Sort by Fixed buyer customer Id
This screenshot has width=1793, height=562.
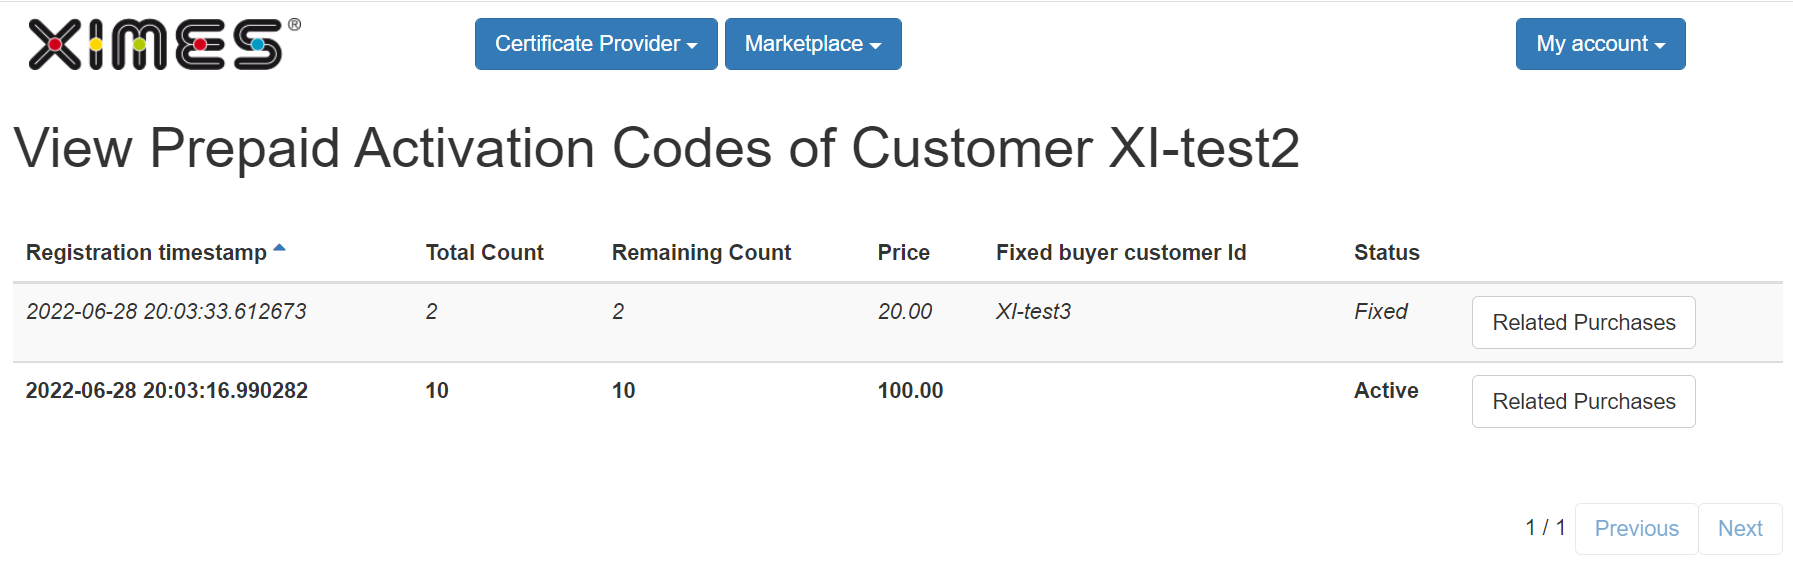1121,253
